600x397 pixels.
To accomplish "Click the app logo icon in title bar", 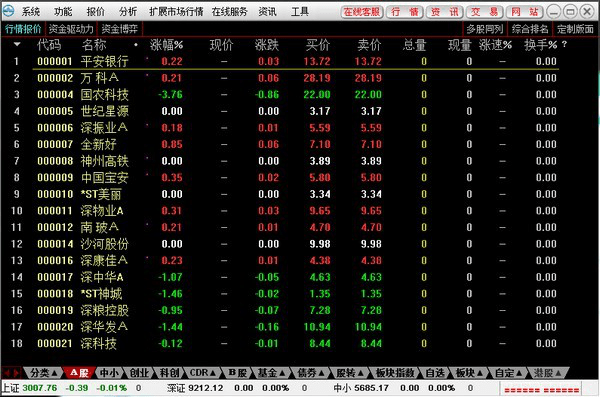I will point(8,11).
